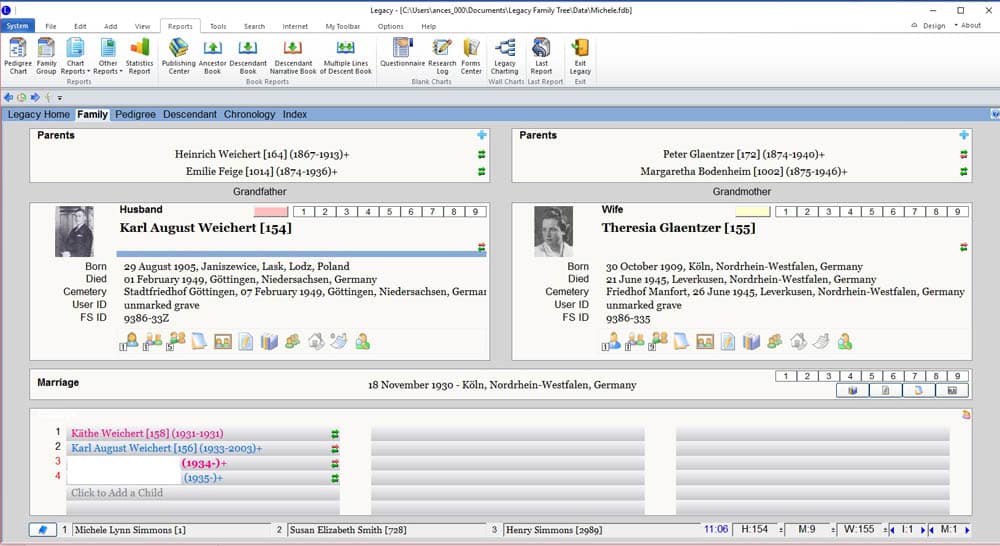Open Multiple Lines of Descent Book

click(x=345, y=56)
